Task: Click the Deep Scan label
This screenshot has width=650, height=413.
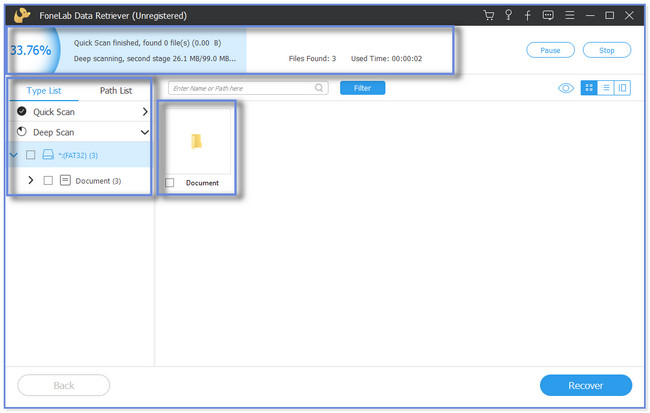Action: (53, 132)
